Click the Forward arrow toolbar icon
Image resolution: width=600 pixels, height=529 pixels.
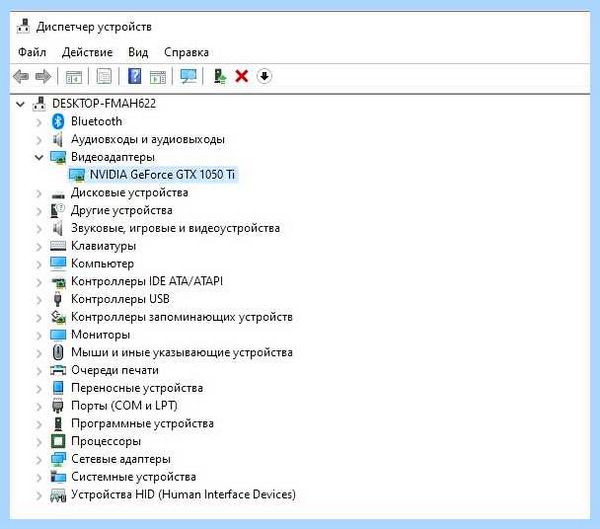click(x=43, y=76)
